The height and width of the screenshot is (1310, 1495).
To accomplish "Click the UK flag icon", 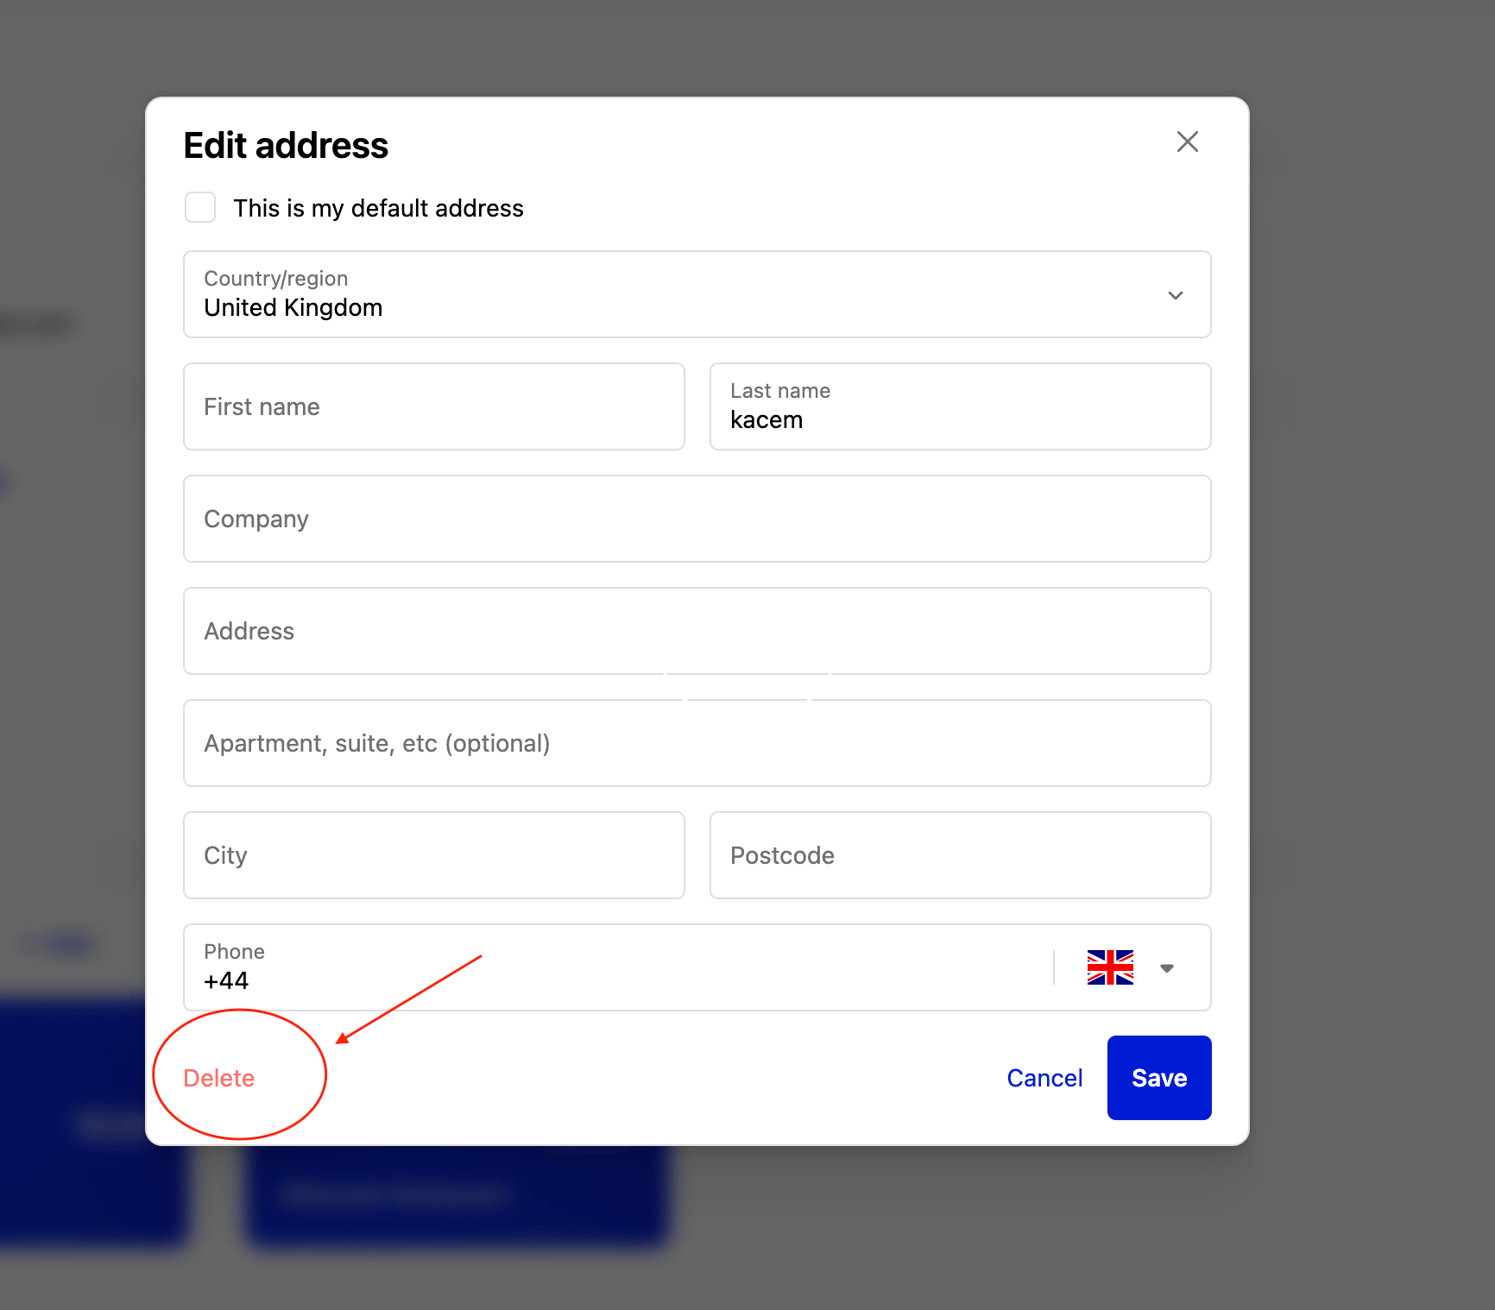I will click(x=1110, y=967).
